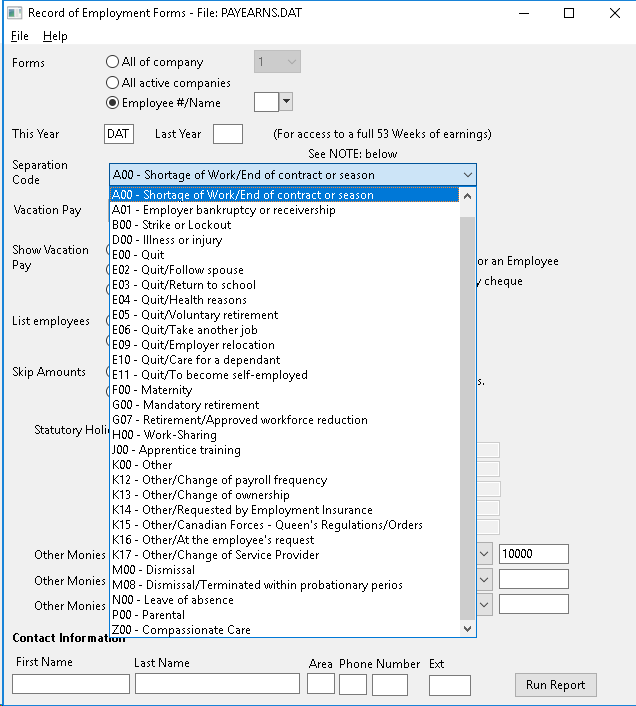This screenshot has height=706, width=636.
Task: Choose G00 - Mandatory retirement
Action: click(x=284, y=405)
